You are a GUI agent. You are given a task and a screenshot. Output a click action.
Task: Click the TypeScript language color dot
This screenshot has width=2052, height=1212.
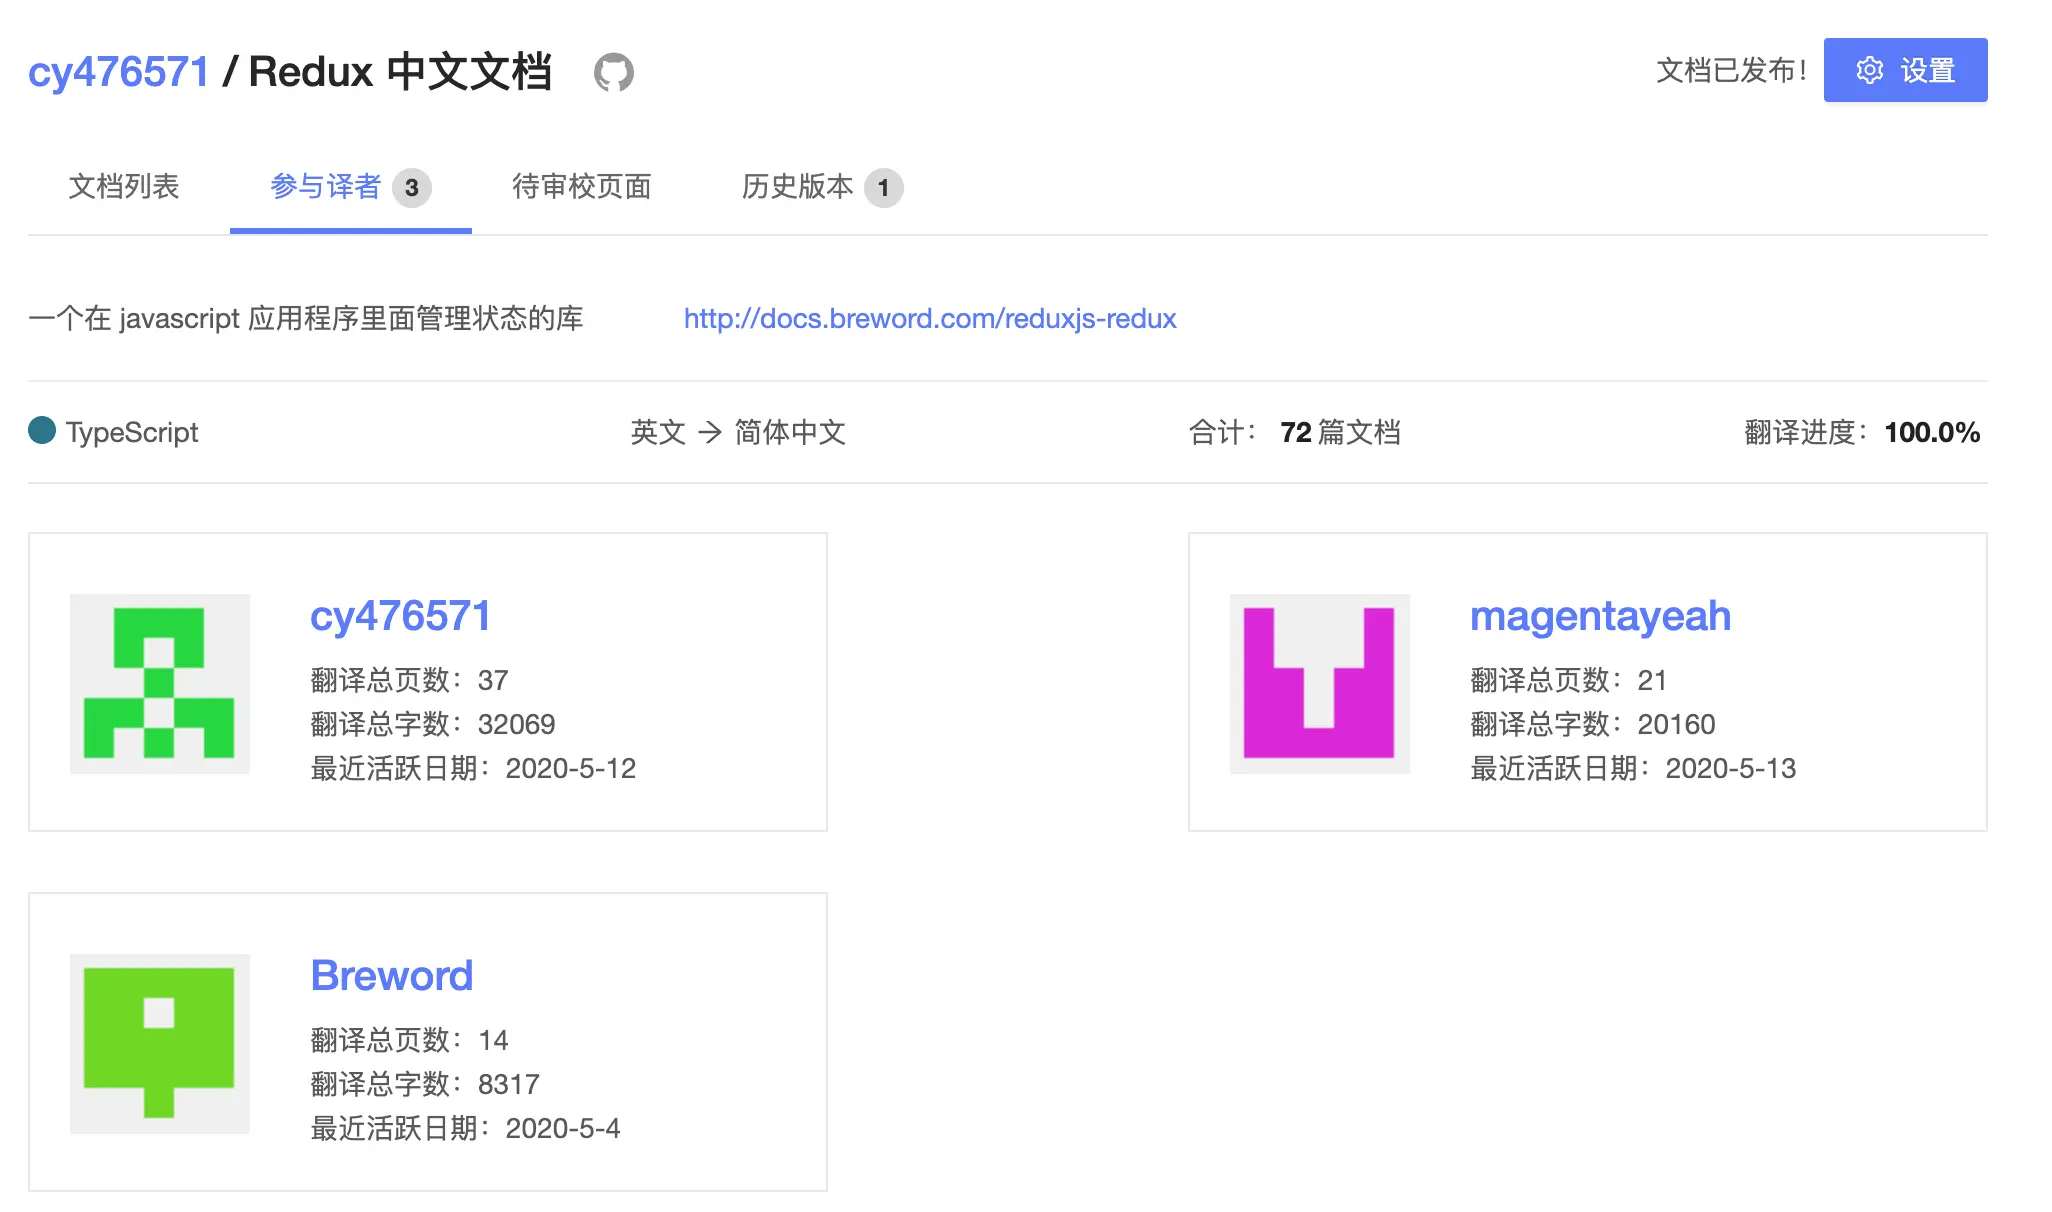pyautogui.click(x=42, y=431)
